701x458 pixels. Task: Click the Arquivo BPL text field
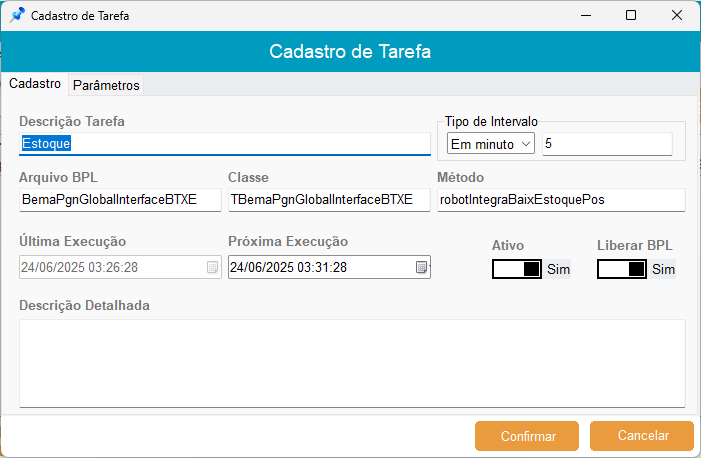[120, 200]
